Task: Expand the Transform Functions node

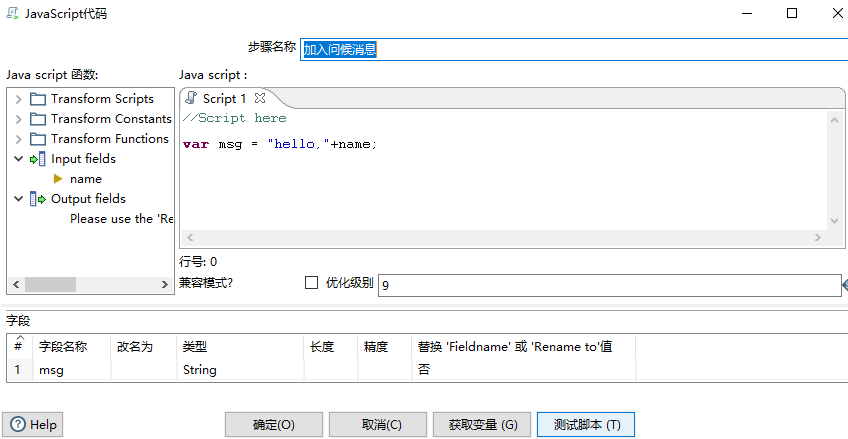Action: [x=19, y=139]
